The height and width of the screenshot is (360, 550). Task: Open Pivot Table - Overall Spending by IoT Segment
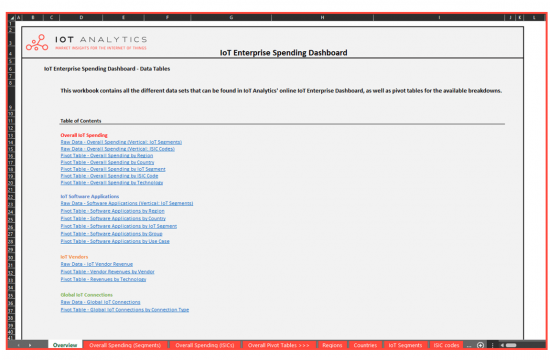(x=113, y=169)
